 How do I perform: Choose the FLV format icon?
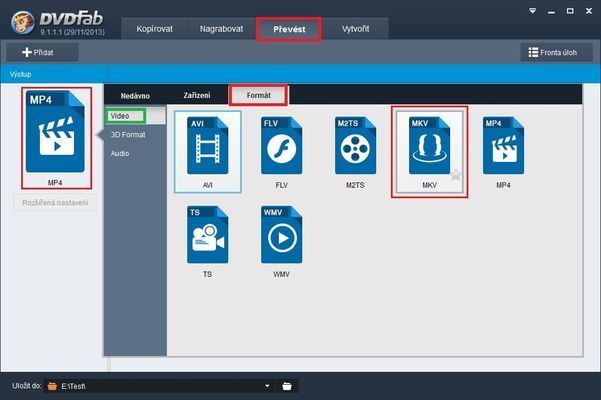point(281,146)
